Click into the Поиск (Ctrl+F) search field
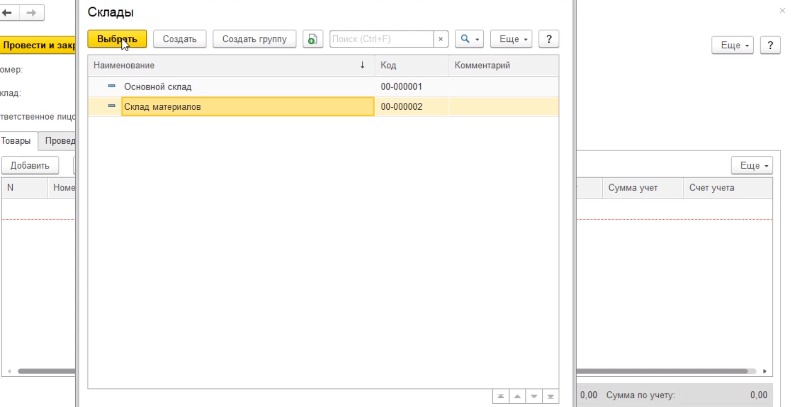The image size is (792, 407). tap(380, 39)
